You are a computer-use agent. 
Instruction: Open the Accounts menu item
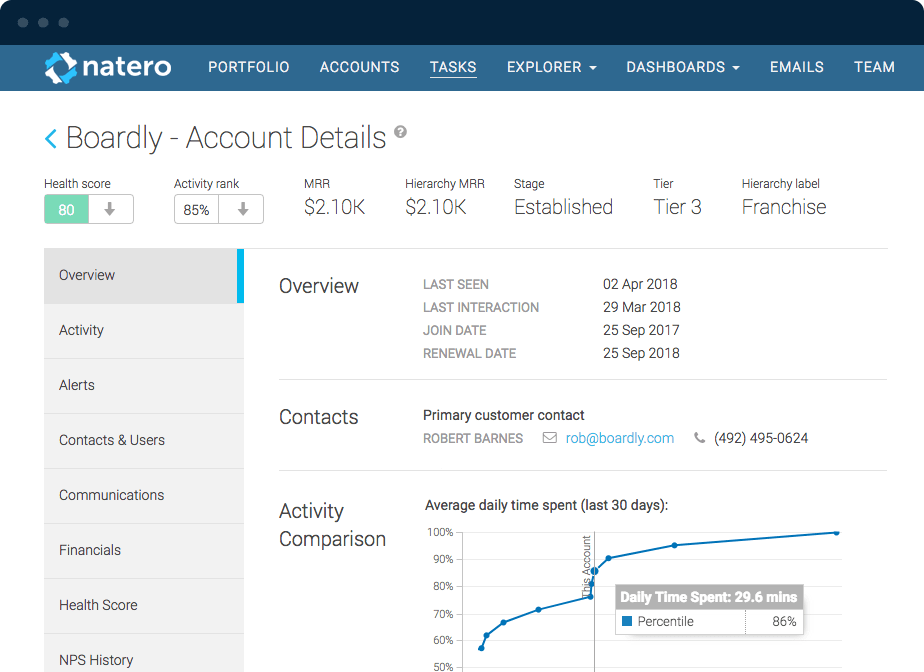pos(359,67)
